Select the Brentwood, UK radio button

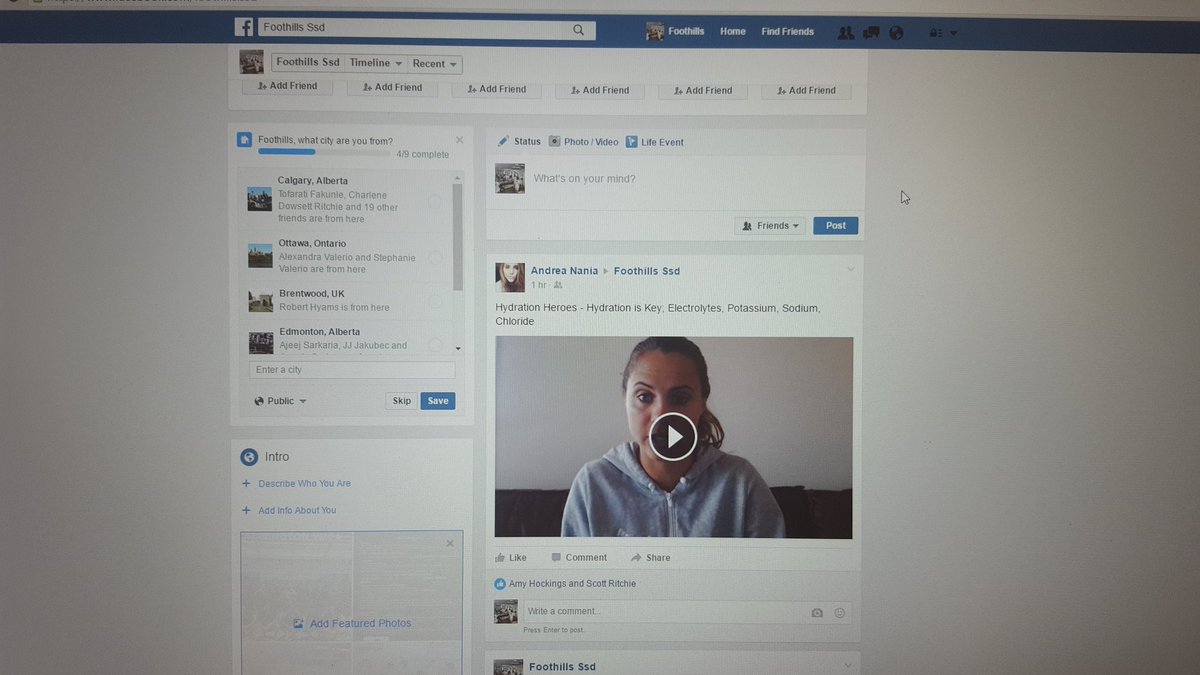[x=435, y=301]
